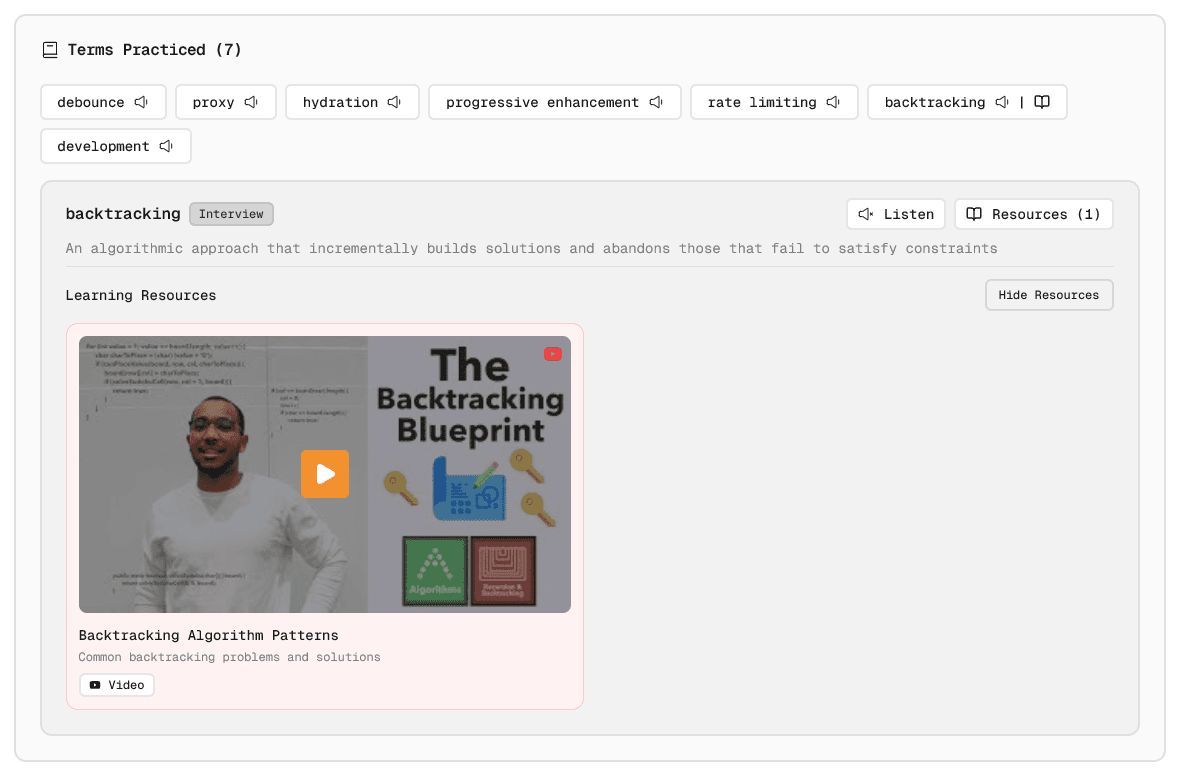Play audio for rate limiting
Viewport: 1187px width, 775px height.
(833, 102)
